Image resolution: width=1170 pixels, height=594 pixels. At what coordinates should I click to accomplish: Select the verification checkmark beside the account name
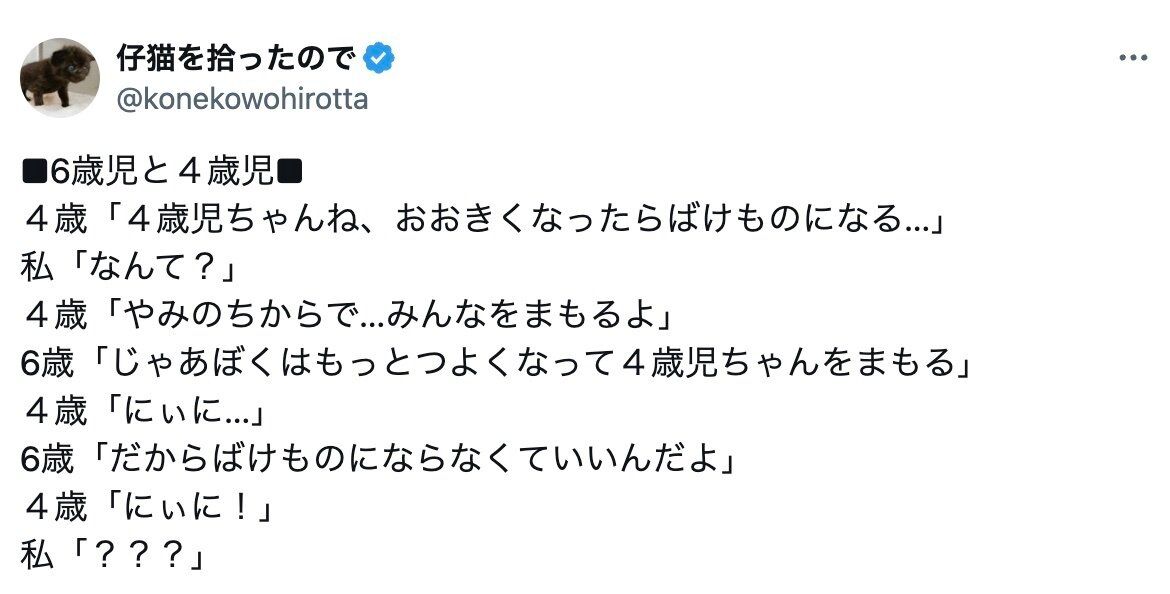coord(377,58)
